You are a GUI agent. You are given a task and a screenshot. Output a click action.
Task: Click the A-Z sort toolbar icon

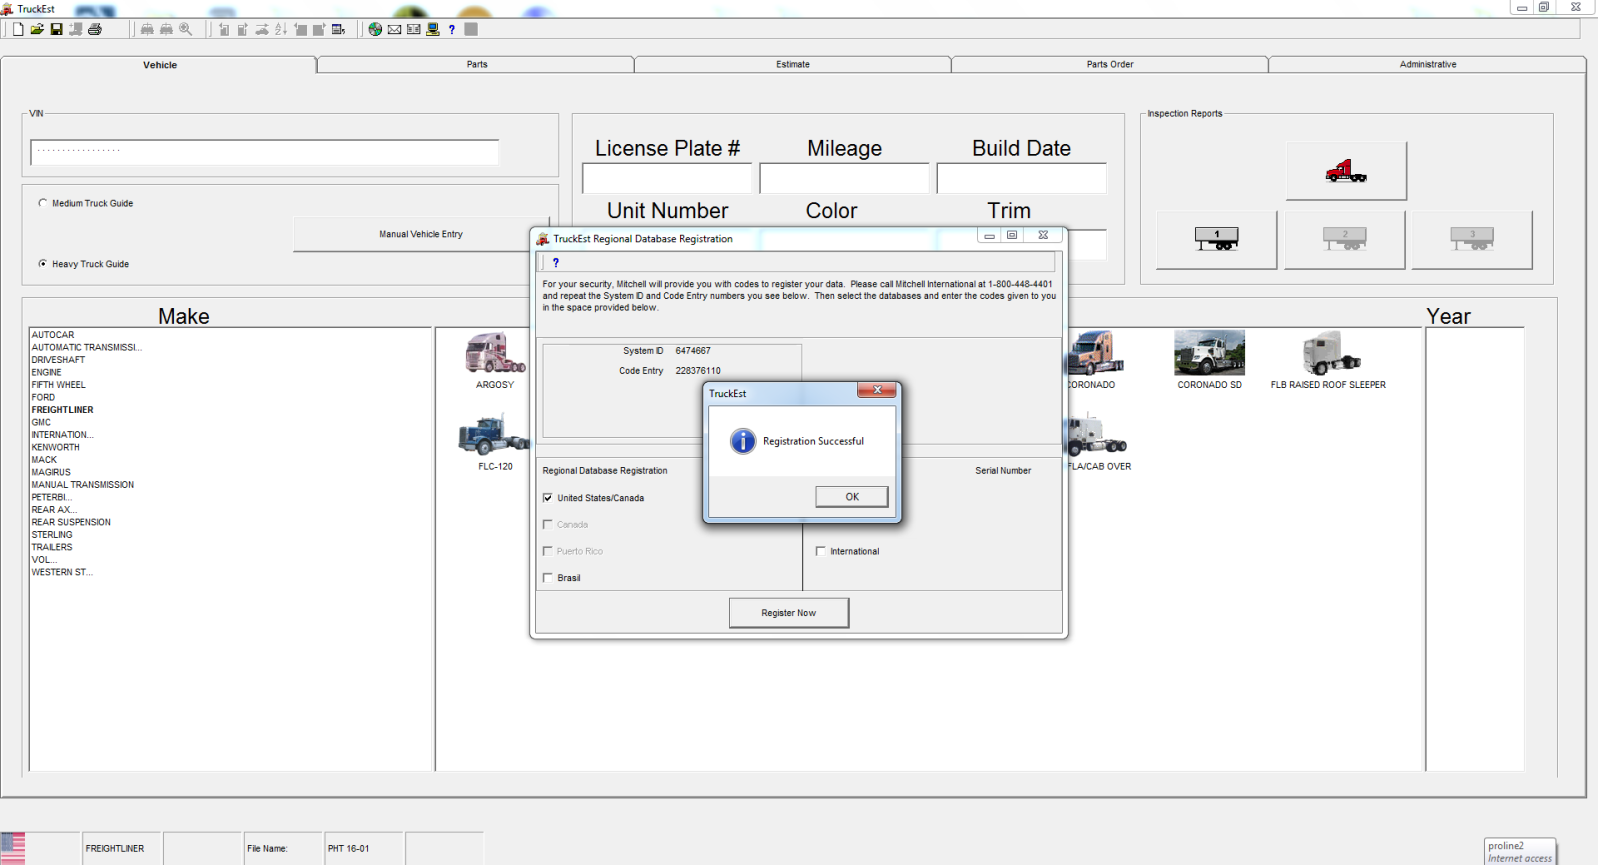[280, 29]
